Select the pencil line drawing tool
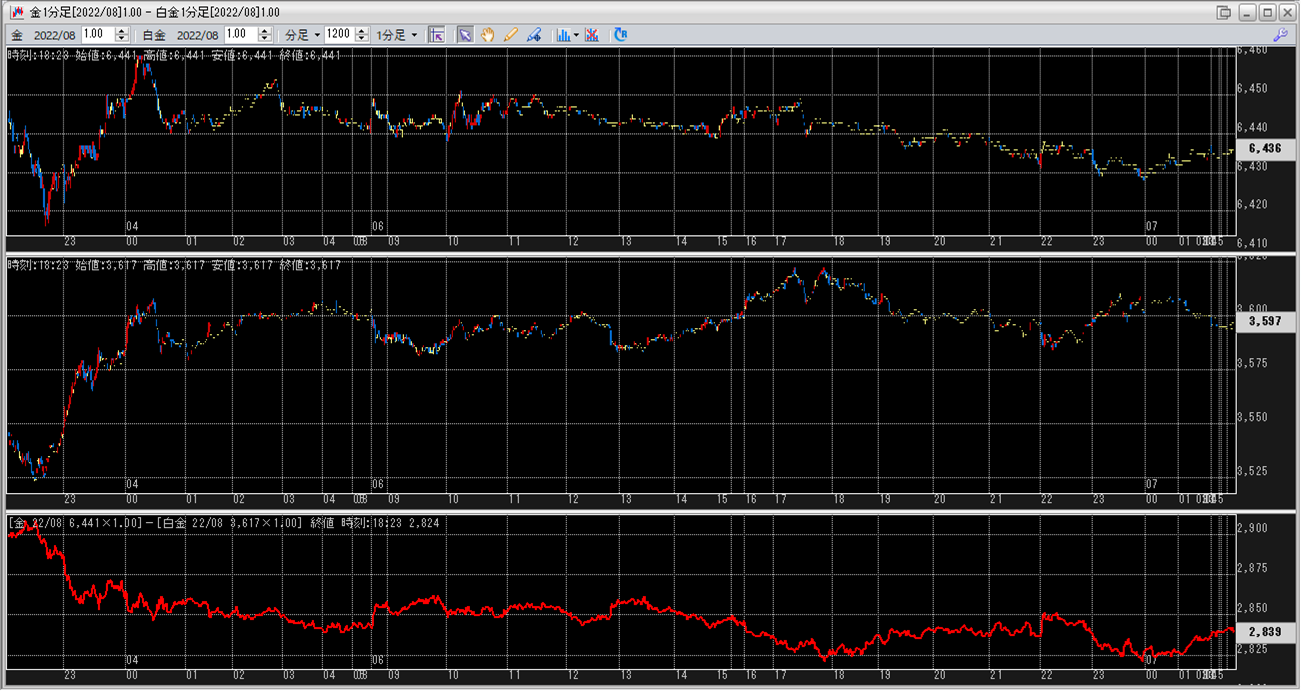The height and width of the screenshot is (691, 1301). (x=511, y=34)
